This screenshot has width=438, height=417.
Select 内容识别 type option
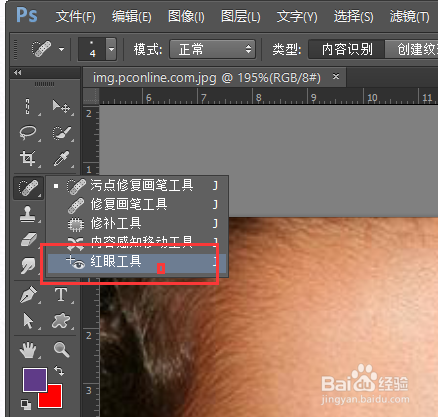pos(347,49)
